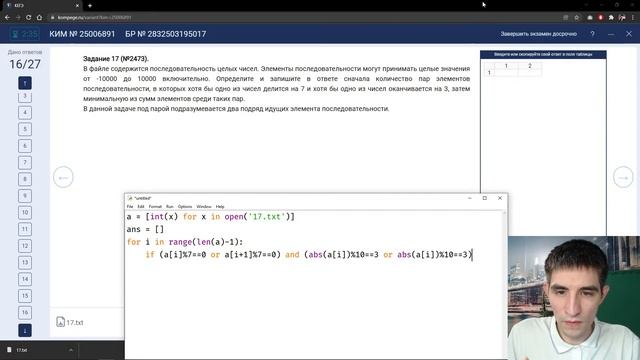Viewport: 640px width, 360px height.
Task: Reload the page with the refresh icon
Action: click(x=28, y=18)
